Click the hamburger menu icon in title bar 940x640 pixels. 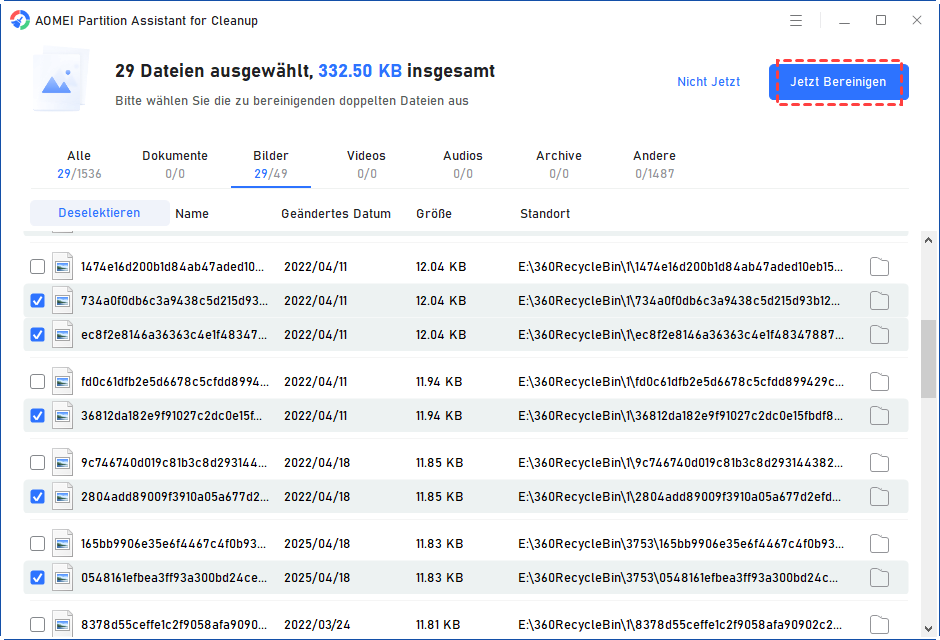point(796,20)
